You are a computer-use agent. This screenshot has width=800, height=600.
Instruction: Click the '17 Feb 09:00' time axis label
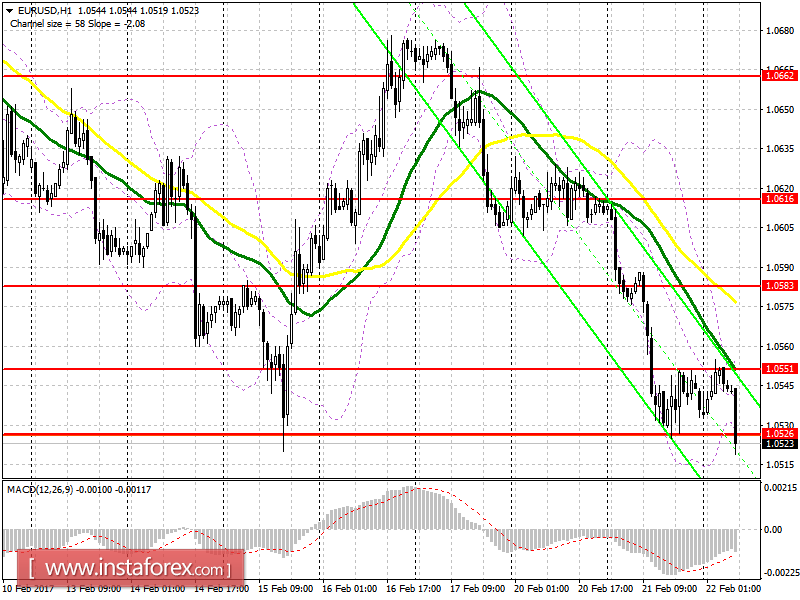pyautogui.click(x=478, y=589)
